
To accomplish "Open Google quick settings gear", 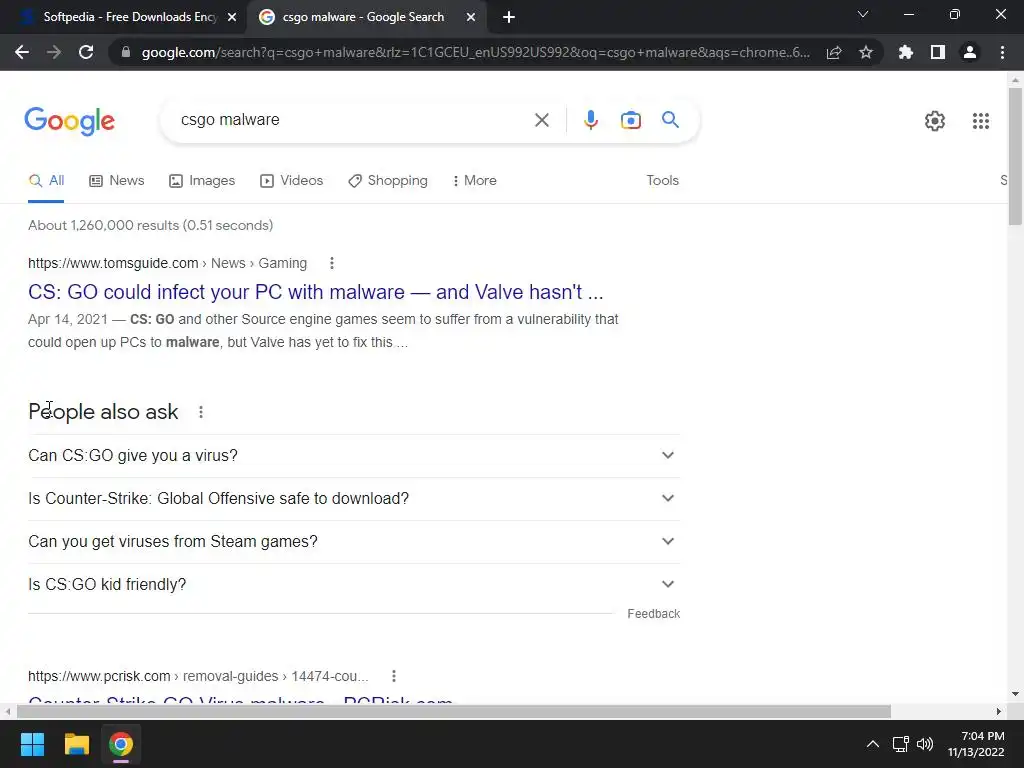I will tap(935, 121).
